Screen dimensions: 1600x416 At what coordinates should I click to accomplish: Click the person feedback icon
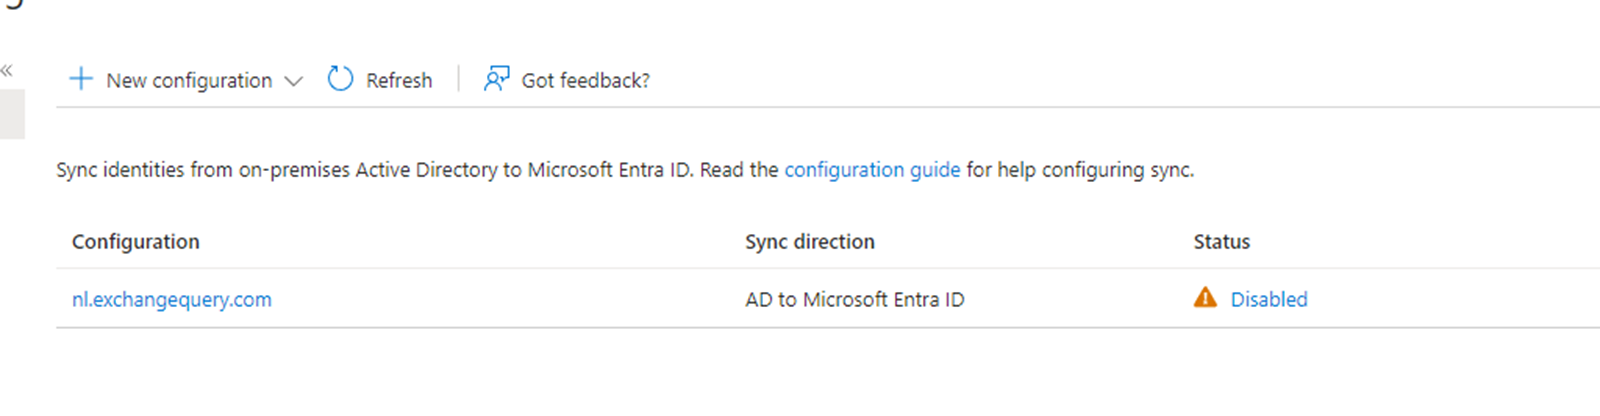tap(496, 79)
